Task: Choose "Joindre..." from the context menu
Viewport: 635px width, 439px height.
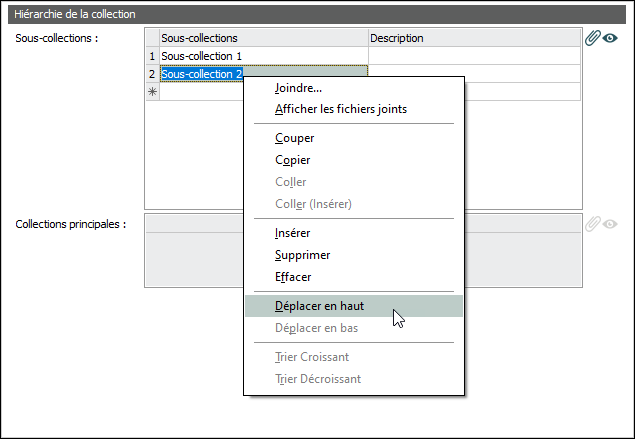Action: pyautogui.click(x=298, y=88)
